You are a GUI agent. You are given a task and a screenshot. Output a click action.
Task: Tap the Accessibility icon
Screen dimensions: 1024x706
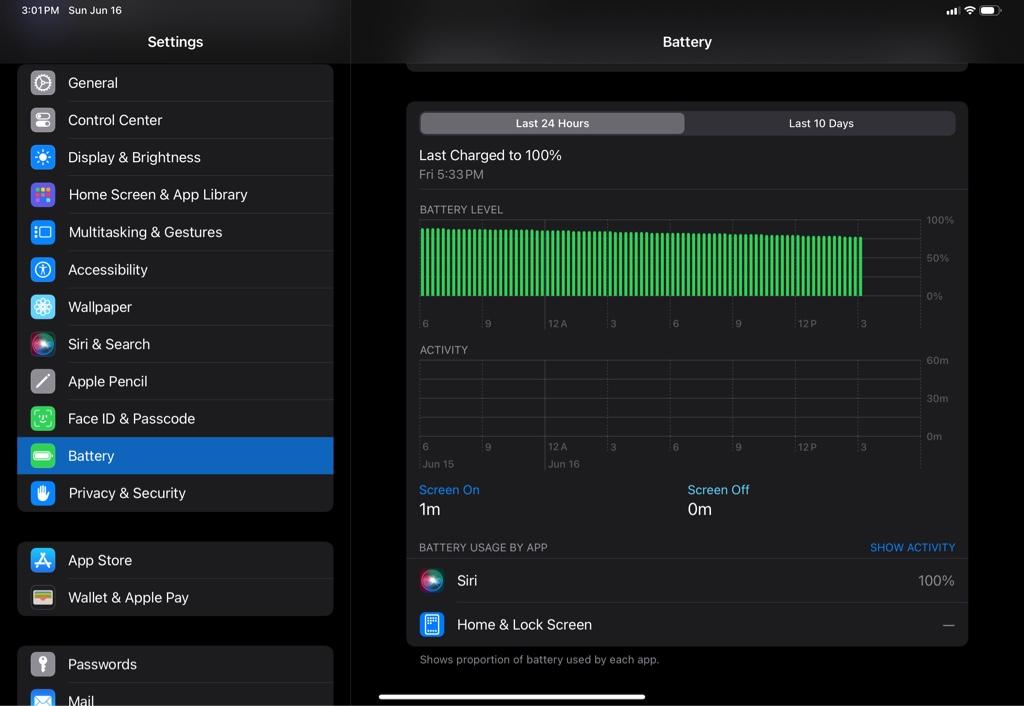click(43, 269)
